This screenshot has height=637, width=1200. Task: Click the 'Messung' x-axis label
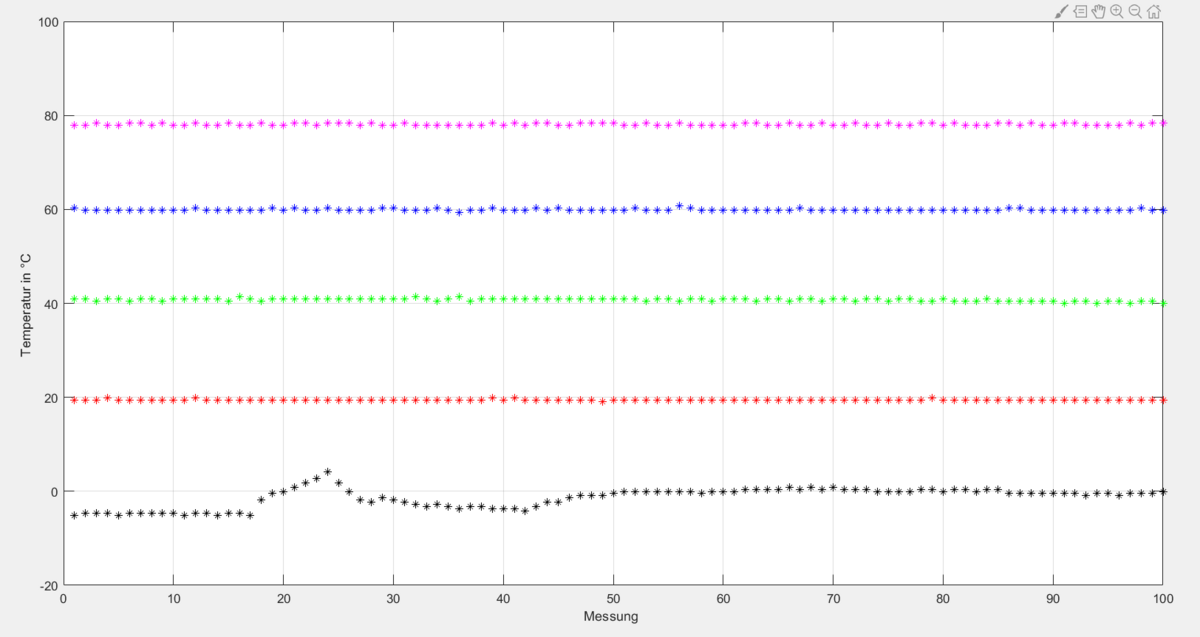(611, 617)
